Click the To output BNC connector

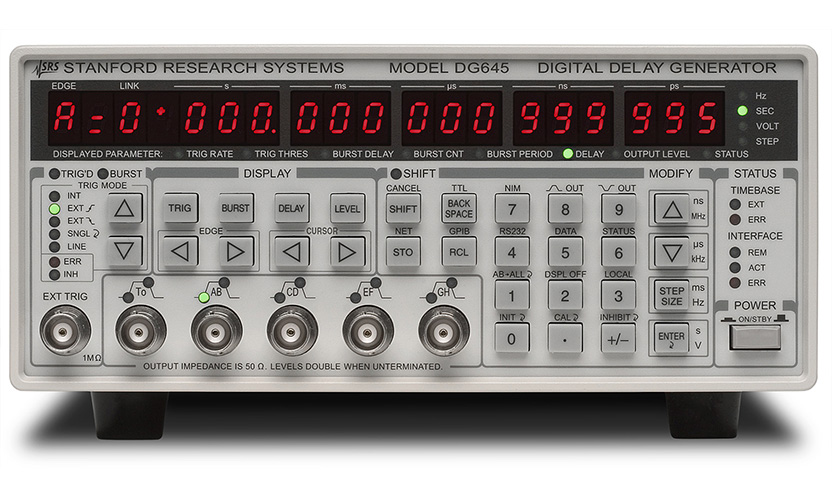click(140, 332)
